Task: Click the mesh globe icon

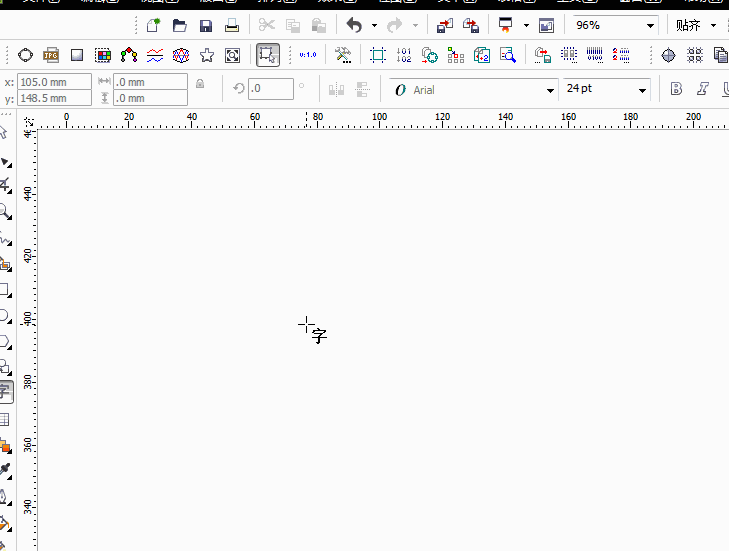Action: click(x=181, y=55)
